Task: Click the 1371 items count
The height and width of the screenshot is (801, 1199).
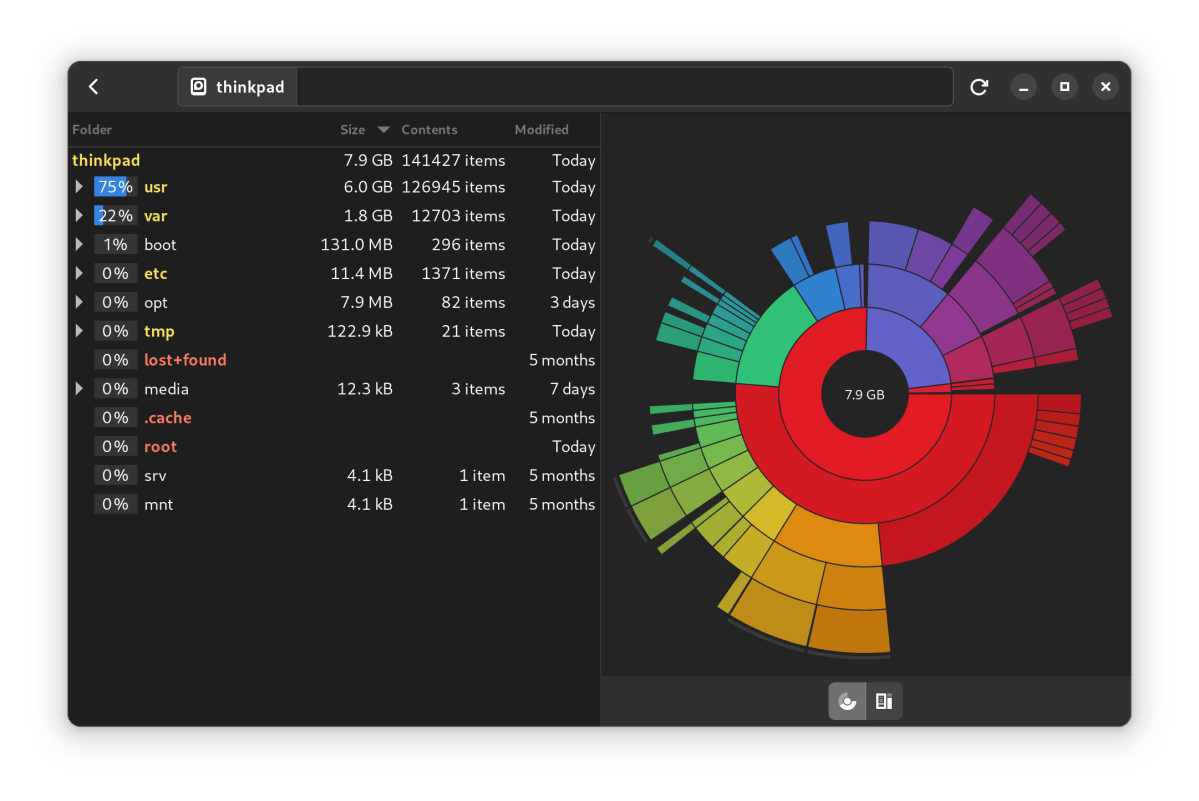Action: point(463,274)
